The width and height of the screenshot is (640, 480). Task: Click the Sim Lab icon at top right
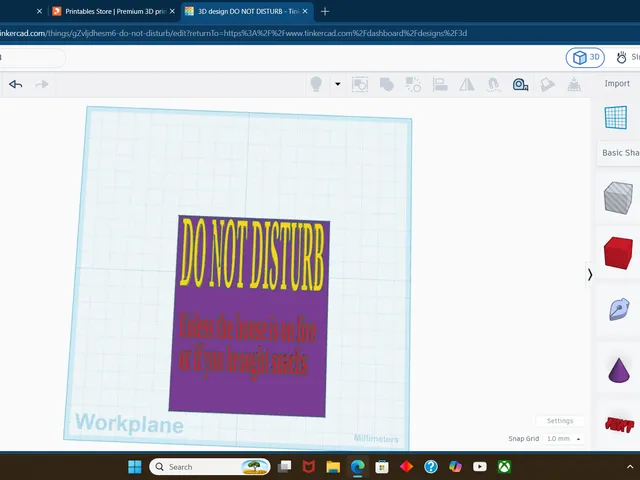(x=622, y=58)
